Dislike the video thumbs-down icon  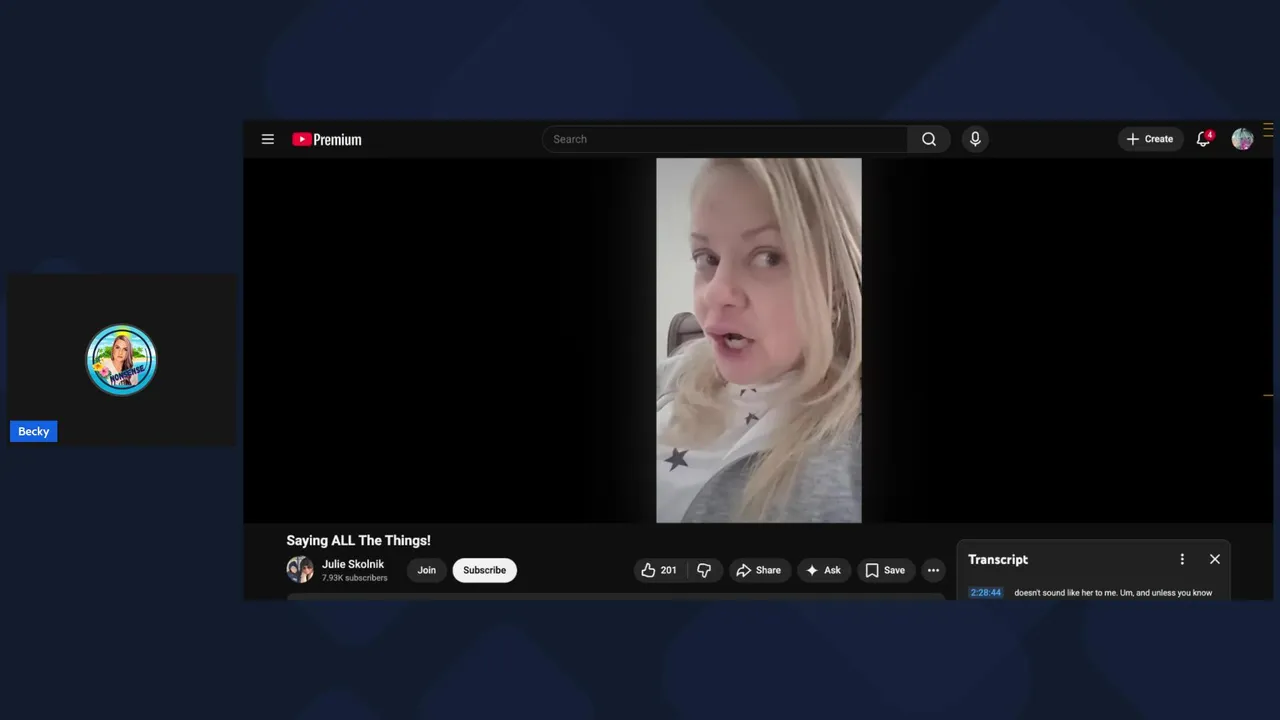(704, 570)
